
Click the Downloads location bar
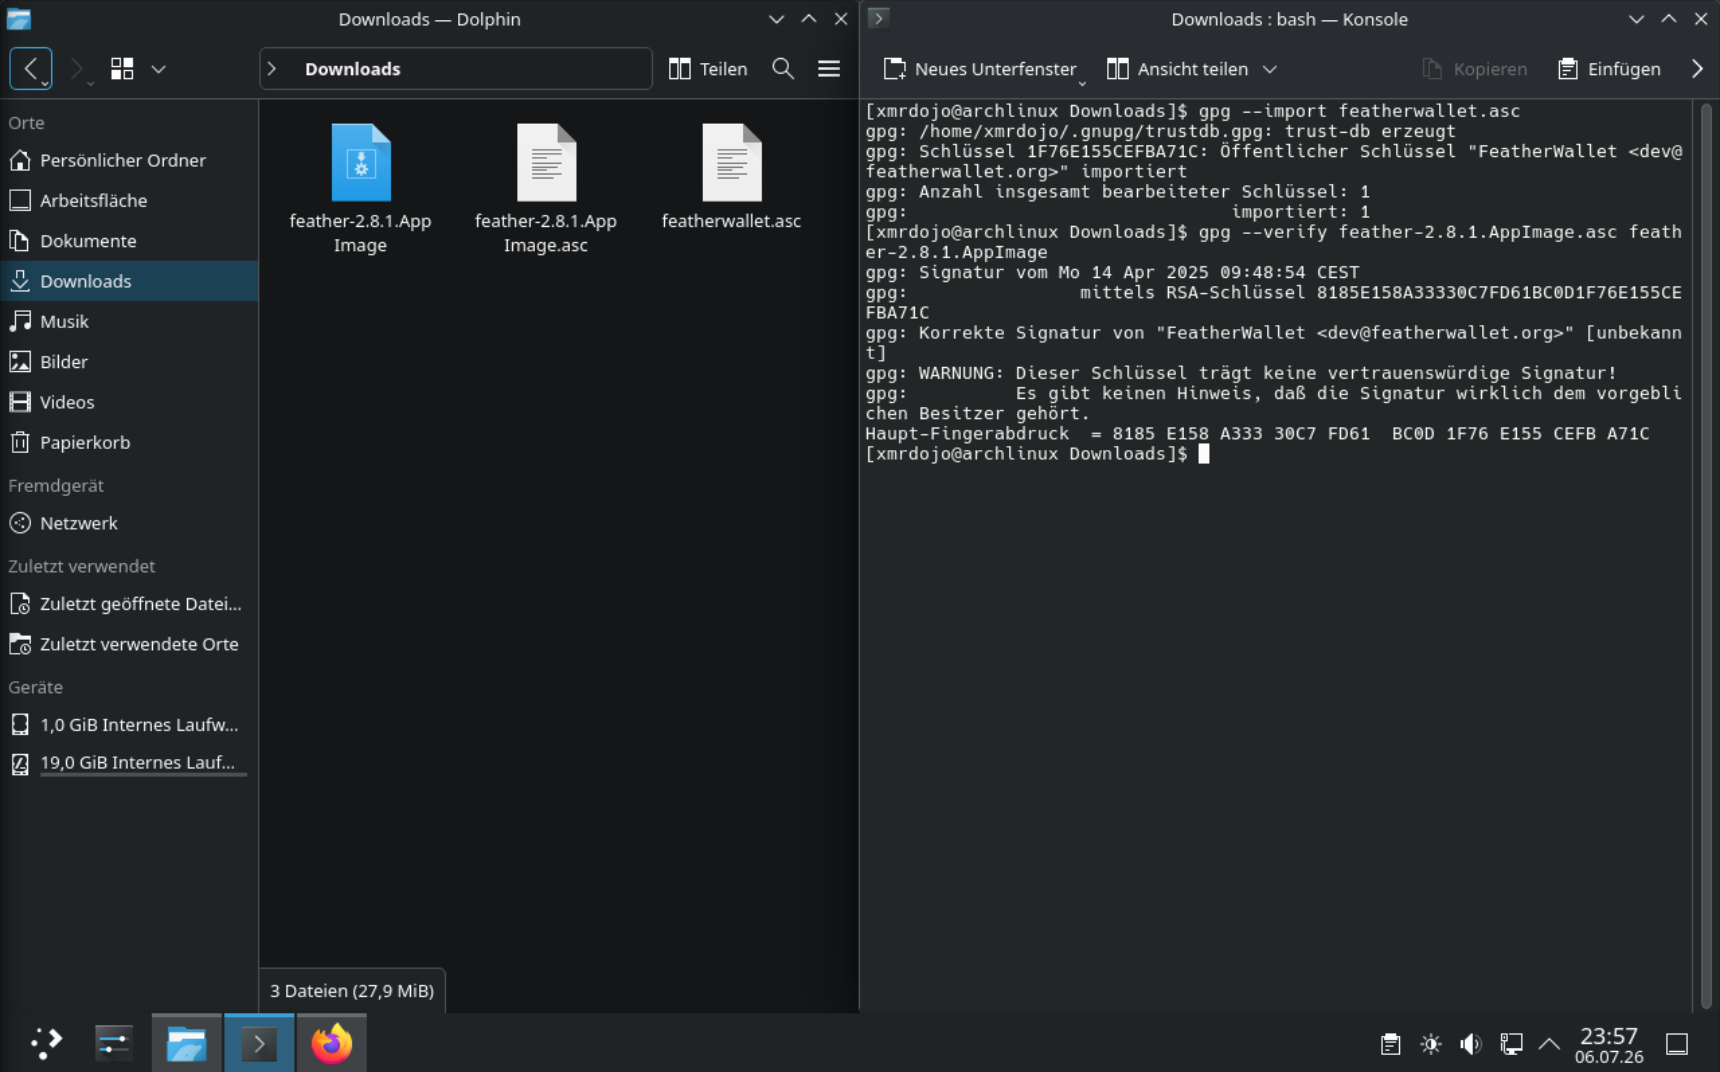[456, 69]
